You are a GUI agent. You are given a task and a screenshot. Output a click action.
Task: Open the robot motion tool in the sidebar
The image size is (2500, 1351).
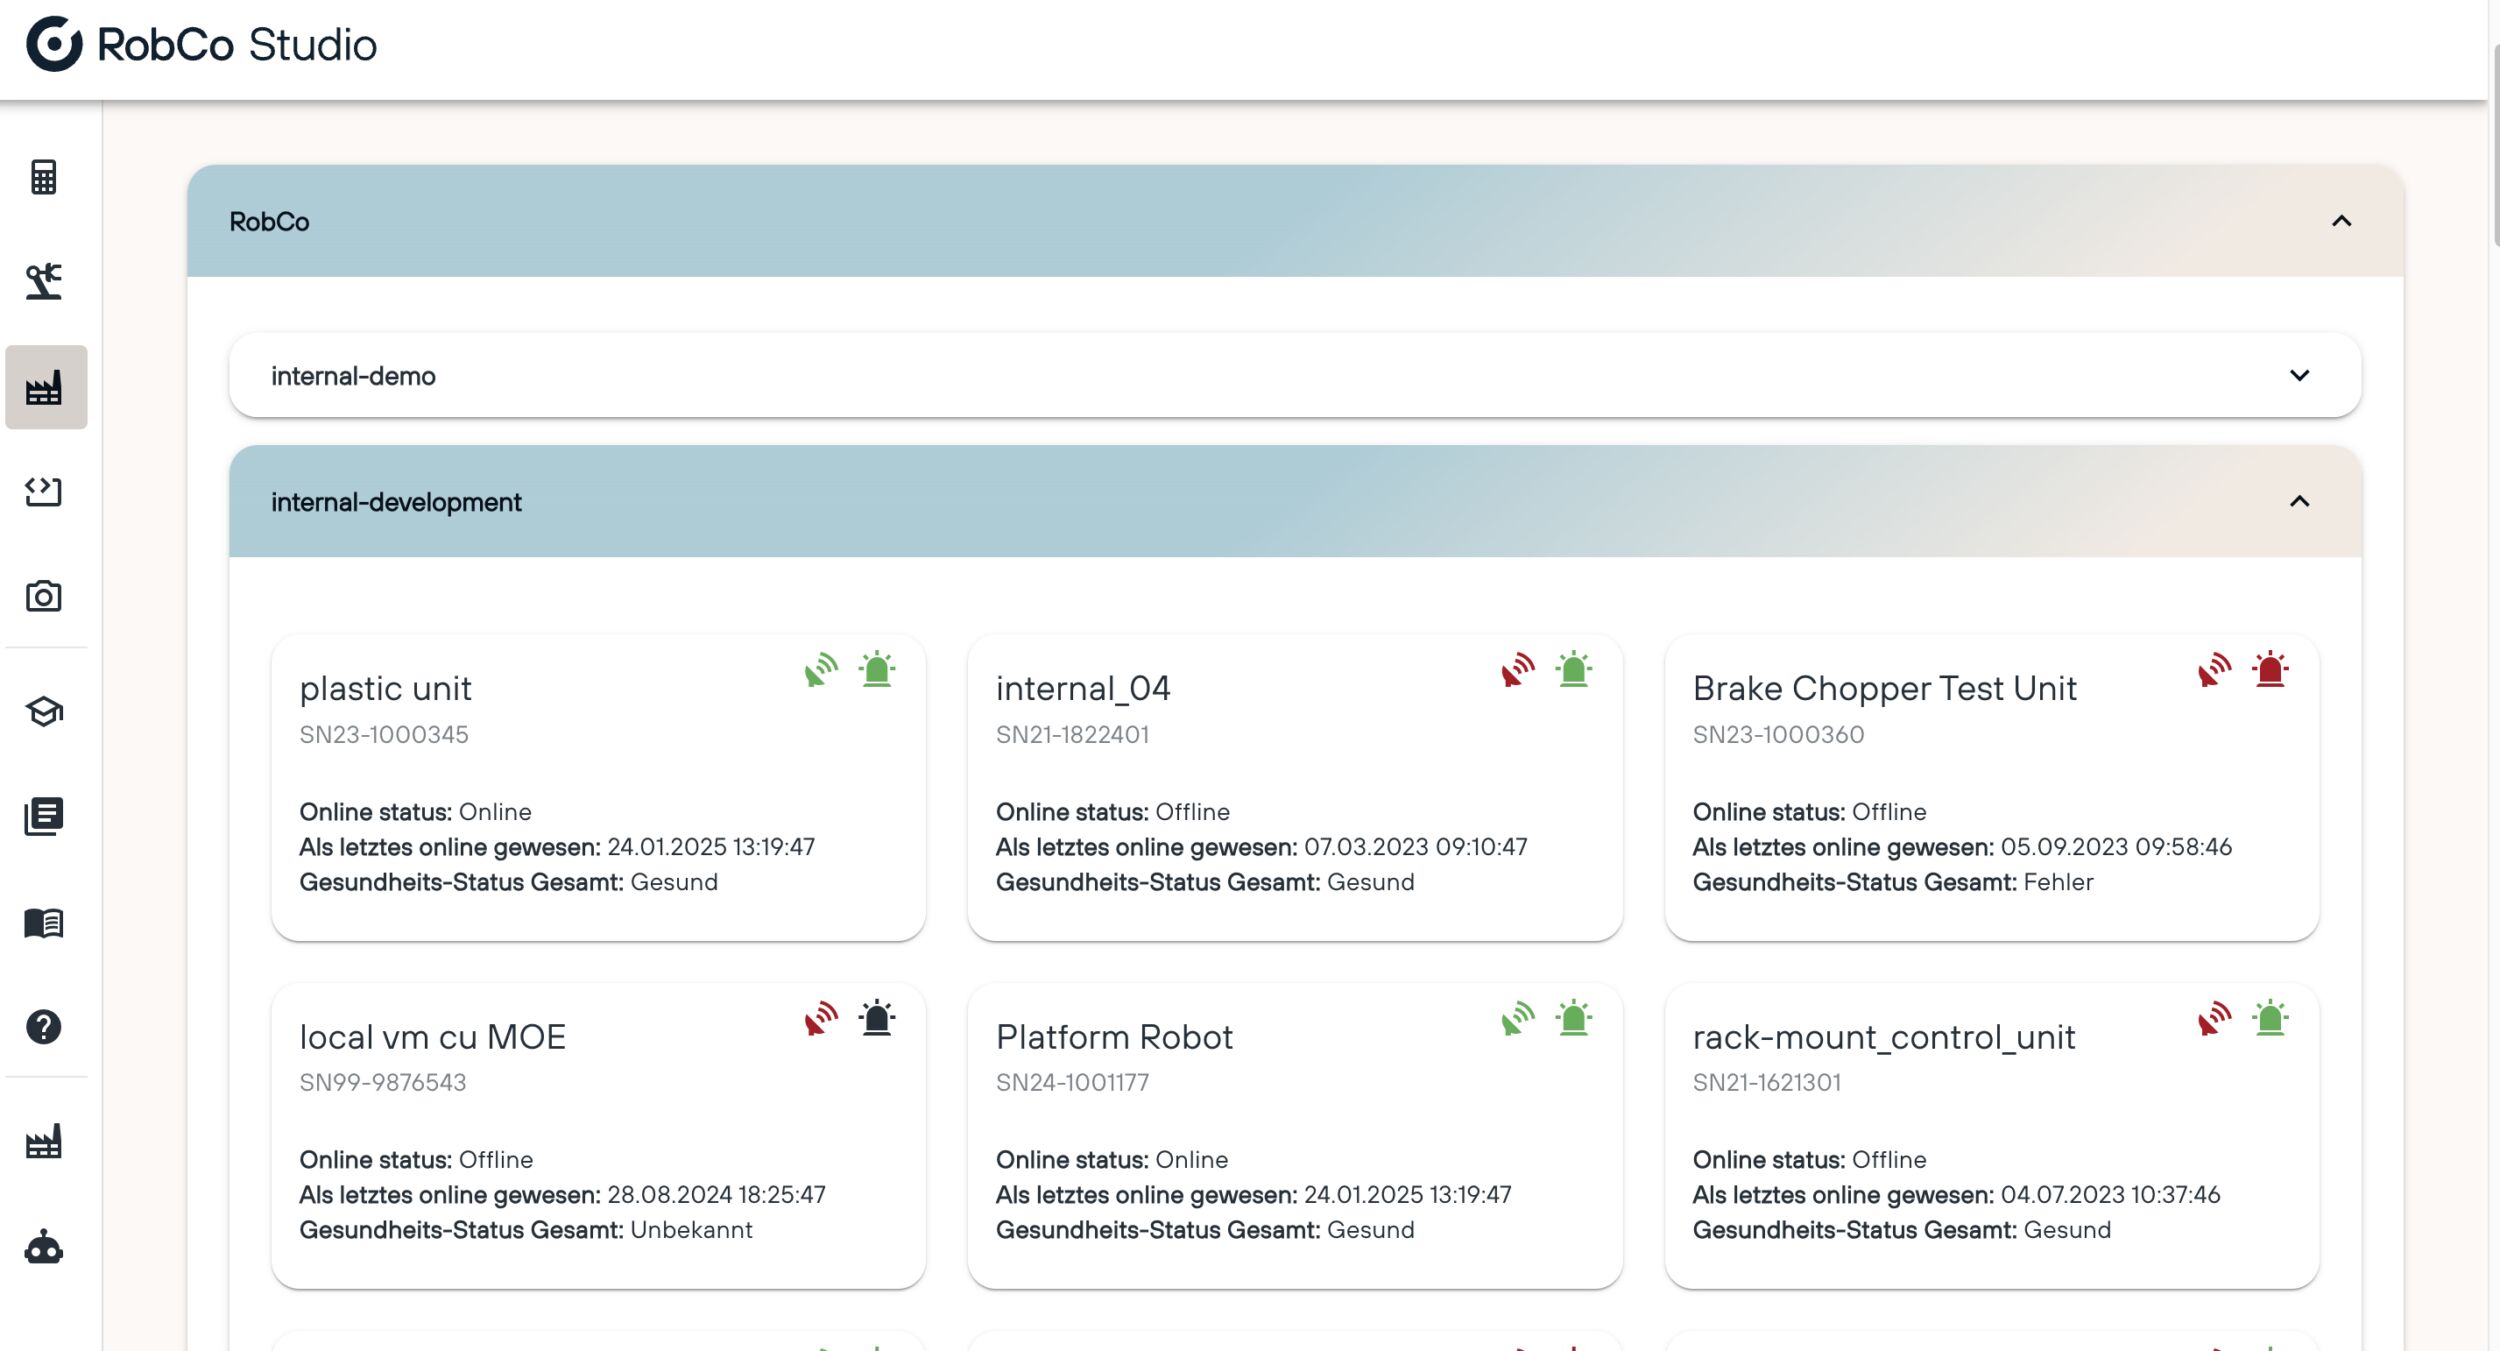[44, 283]
